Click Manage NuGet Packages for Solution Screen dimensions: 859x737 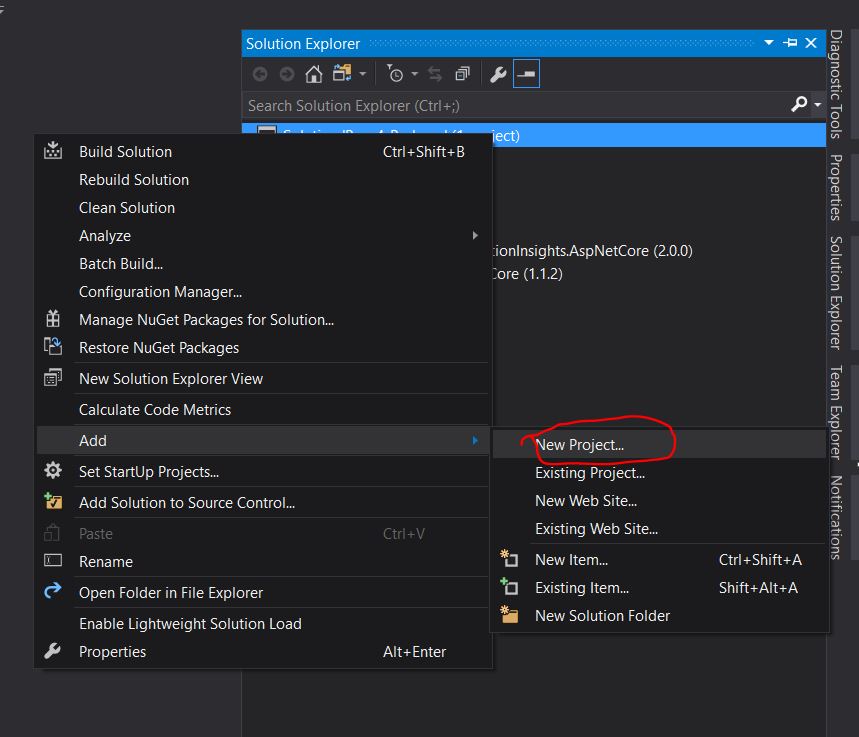pos(206,320)
